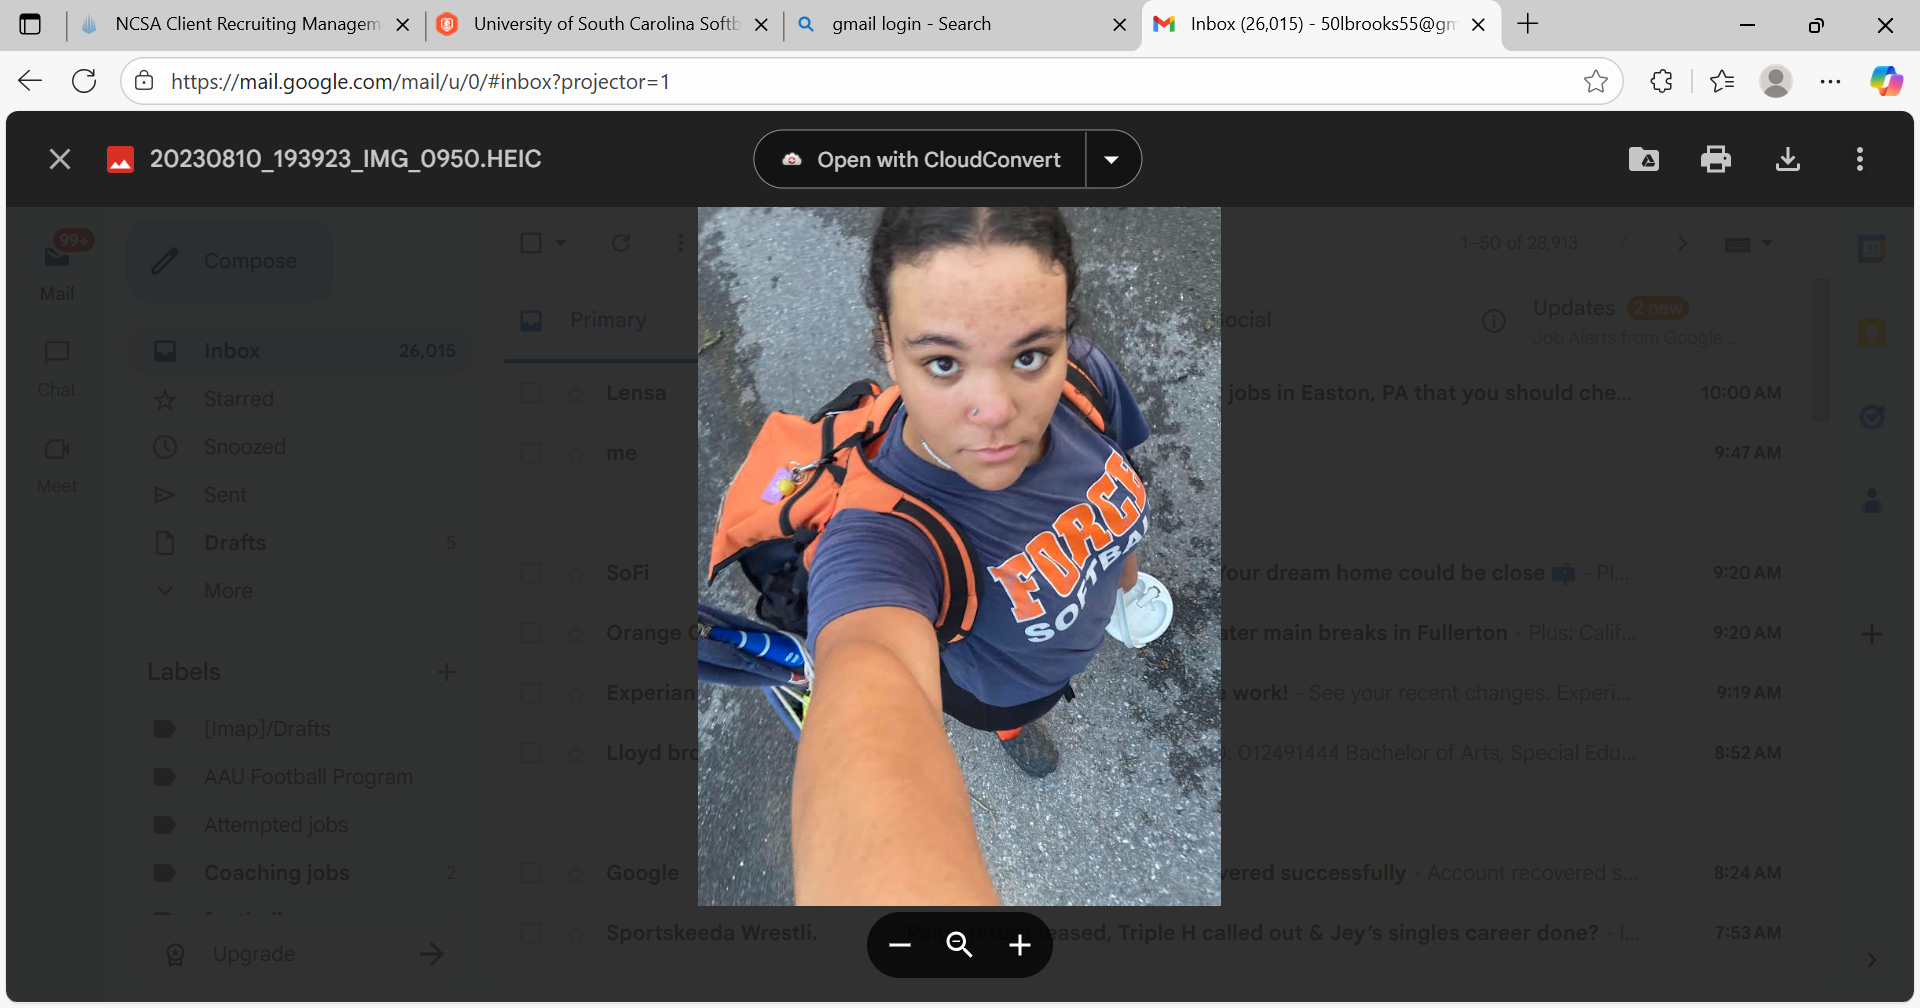
Task: Close the image preview overlay
Action: [60, 159]
